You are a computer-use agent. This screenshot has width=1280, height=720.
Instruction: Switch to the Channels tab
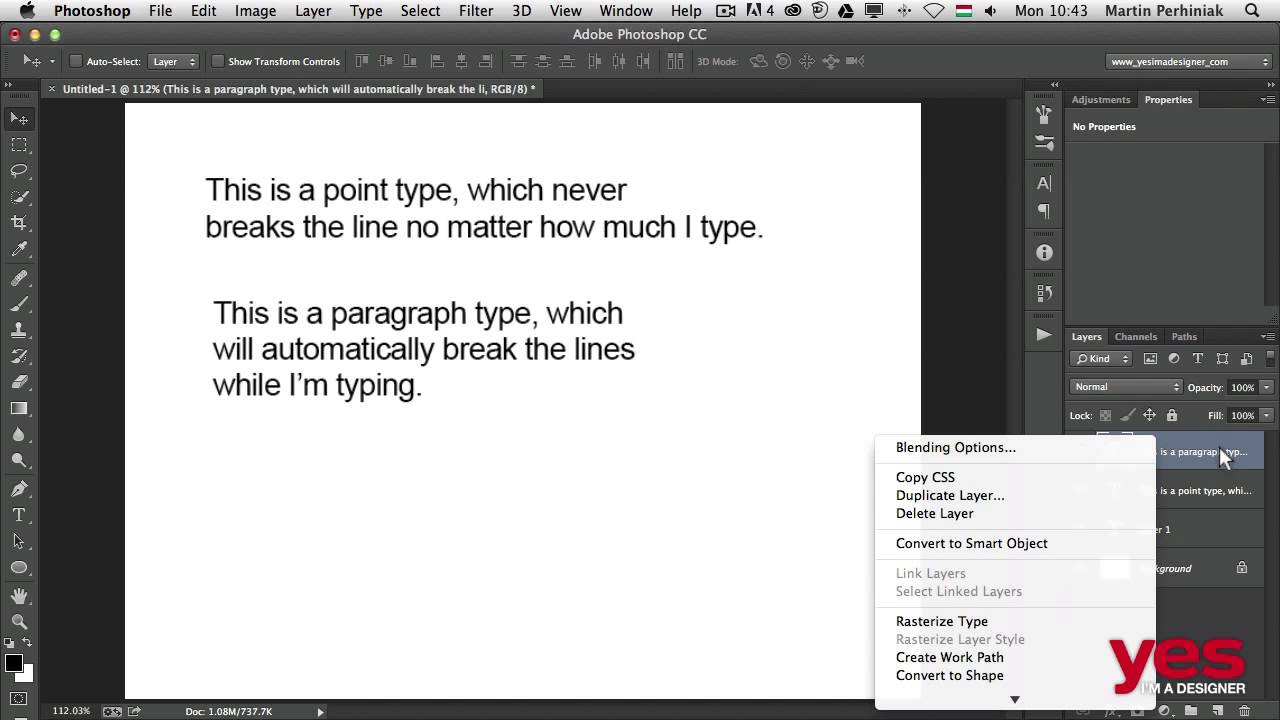point(1135,337)
